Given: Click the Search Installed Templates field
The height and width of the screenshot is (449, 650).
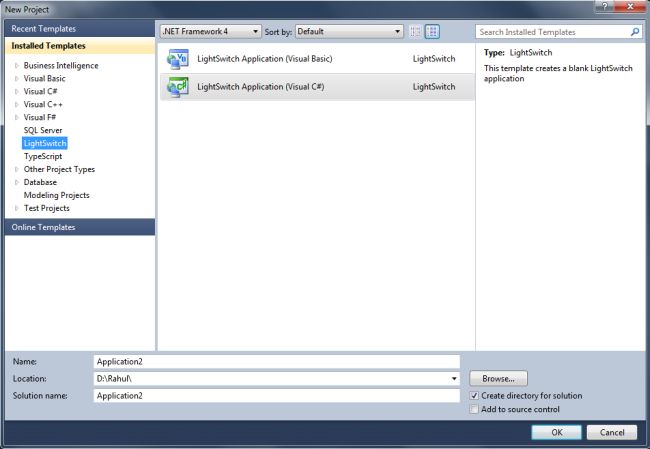Looking at the screenshot, I should (x=558, y=32).
